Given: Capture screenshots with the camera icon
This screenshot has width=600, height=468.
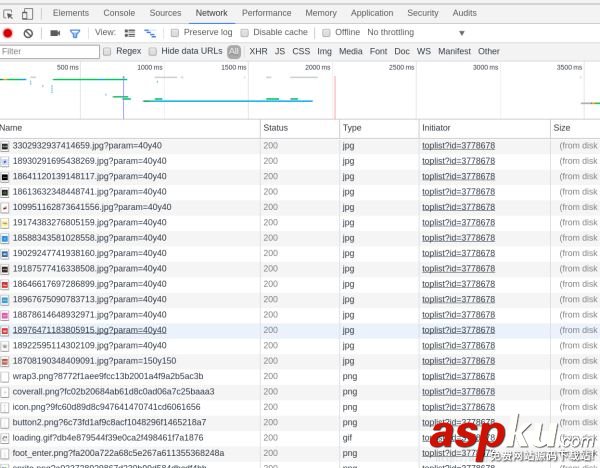Looking at the screenshot, I should click(55, 33).
